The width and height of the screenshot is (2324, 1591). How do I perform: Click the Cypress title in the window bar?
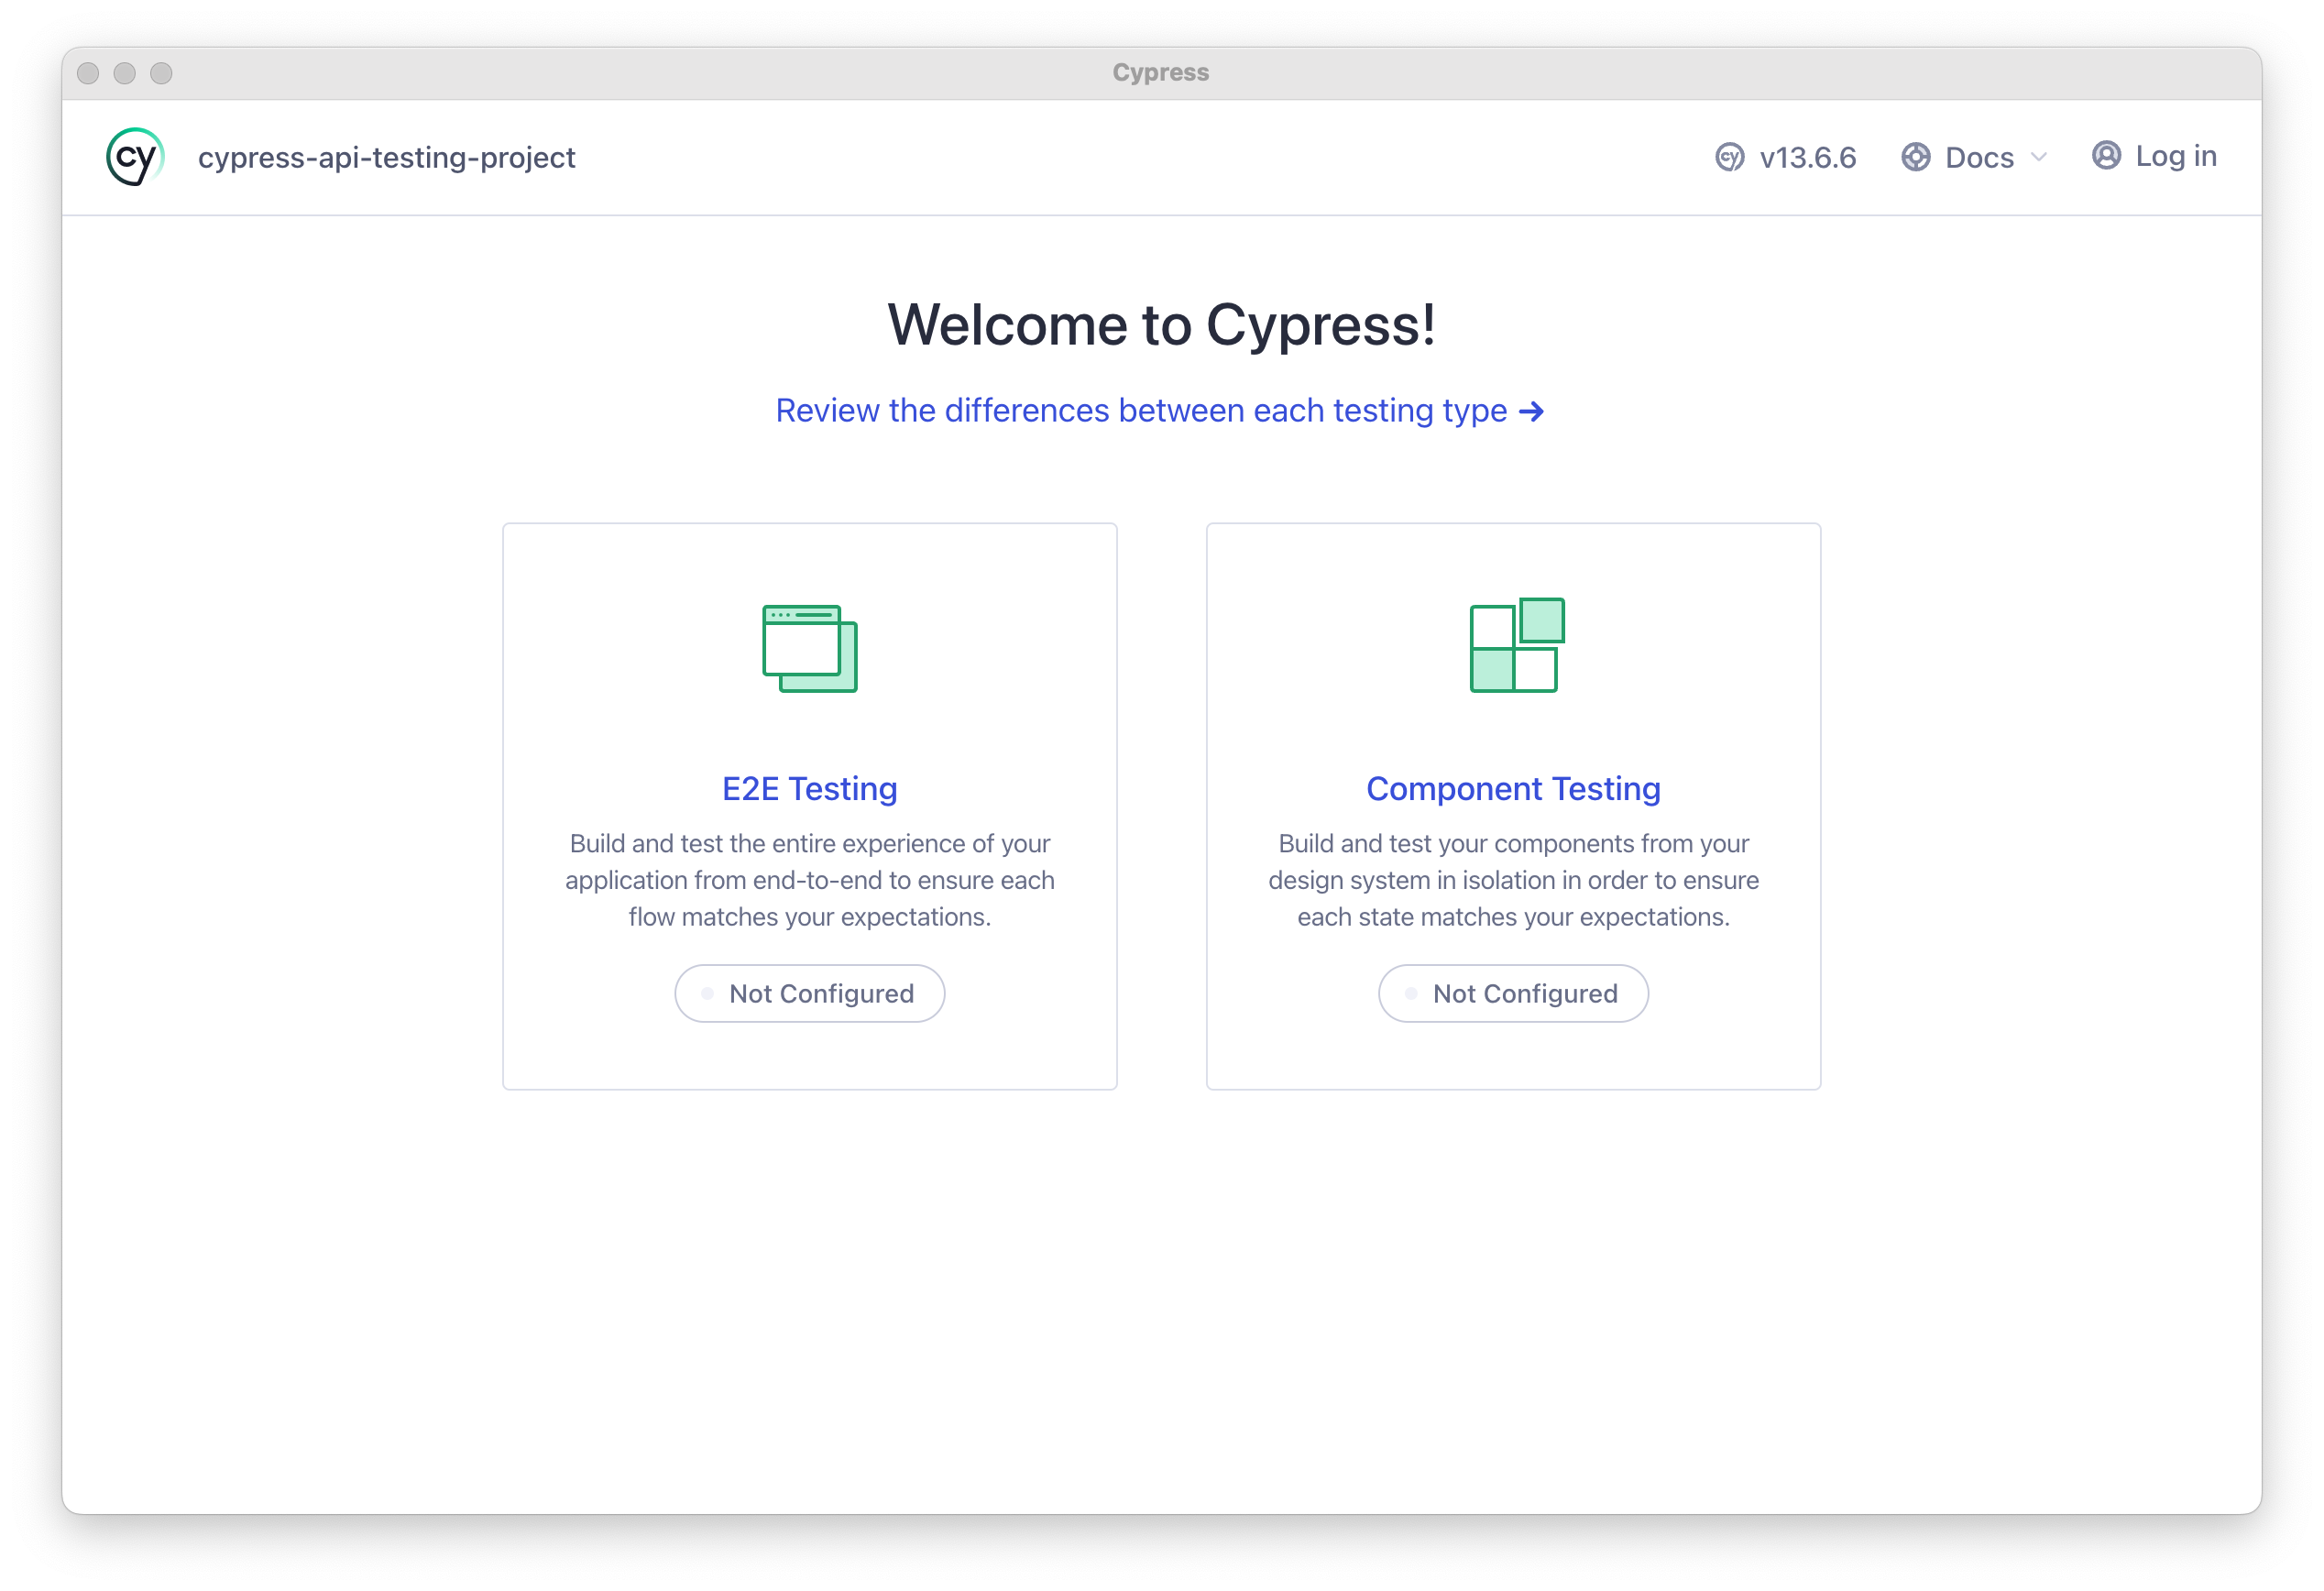1160,72
